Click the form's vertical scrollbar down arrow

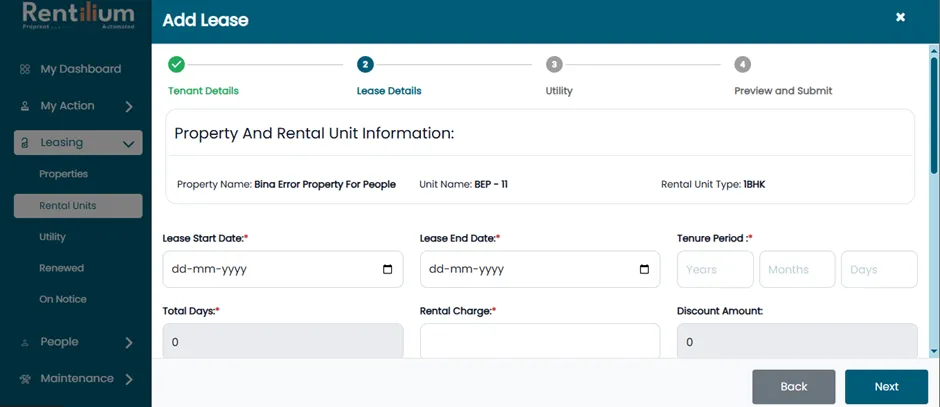(x=934, y=351)
